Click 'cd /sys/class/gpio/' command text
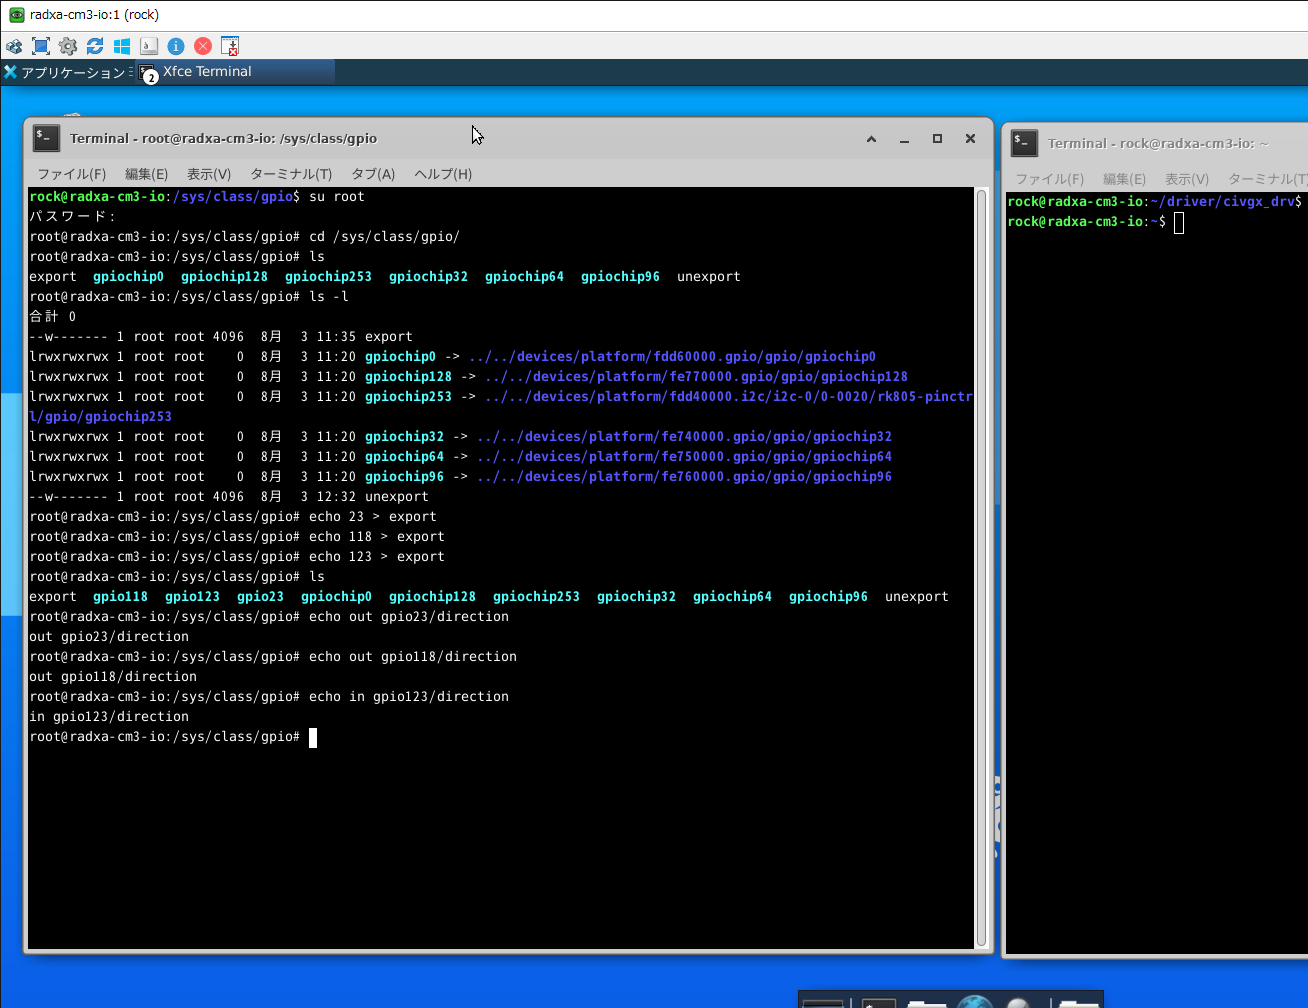1308x1008 pixels. point(385,237)
